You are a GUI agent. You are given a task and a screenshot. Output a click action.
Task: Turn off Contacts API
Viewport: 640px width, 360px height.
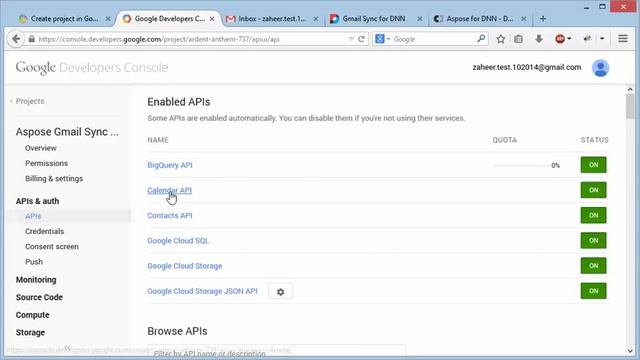[x=593, y=216]
